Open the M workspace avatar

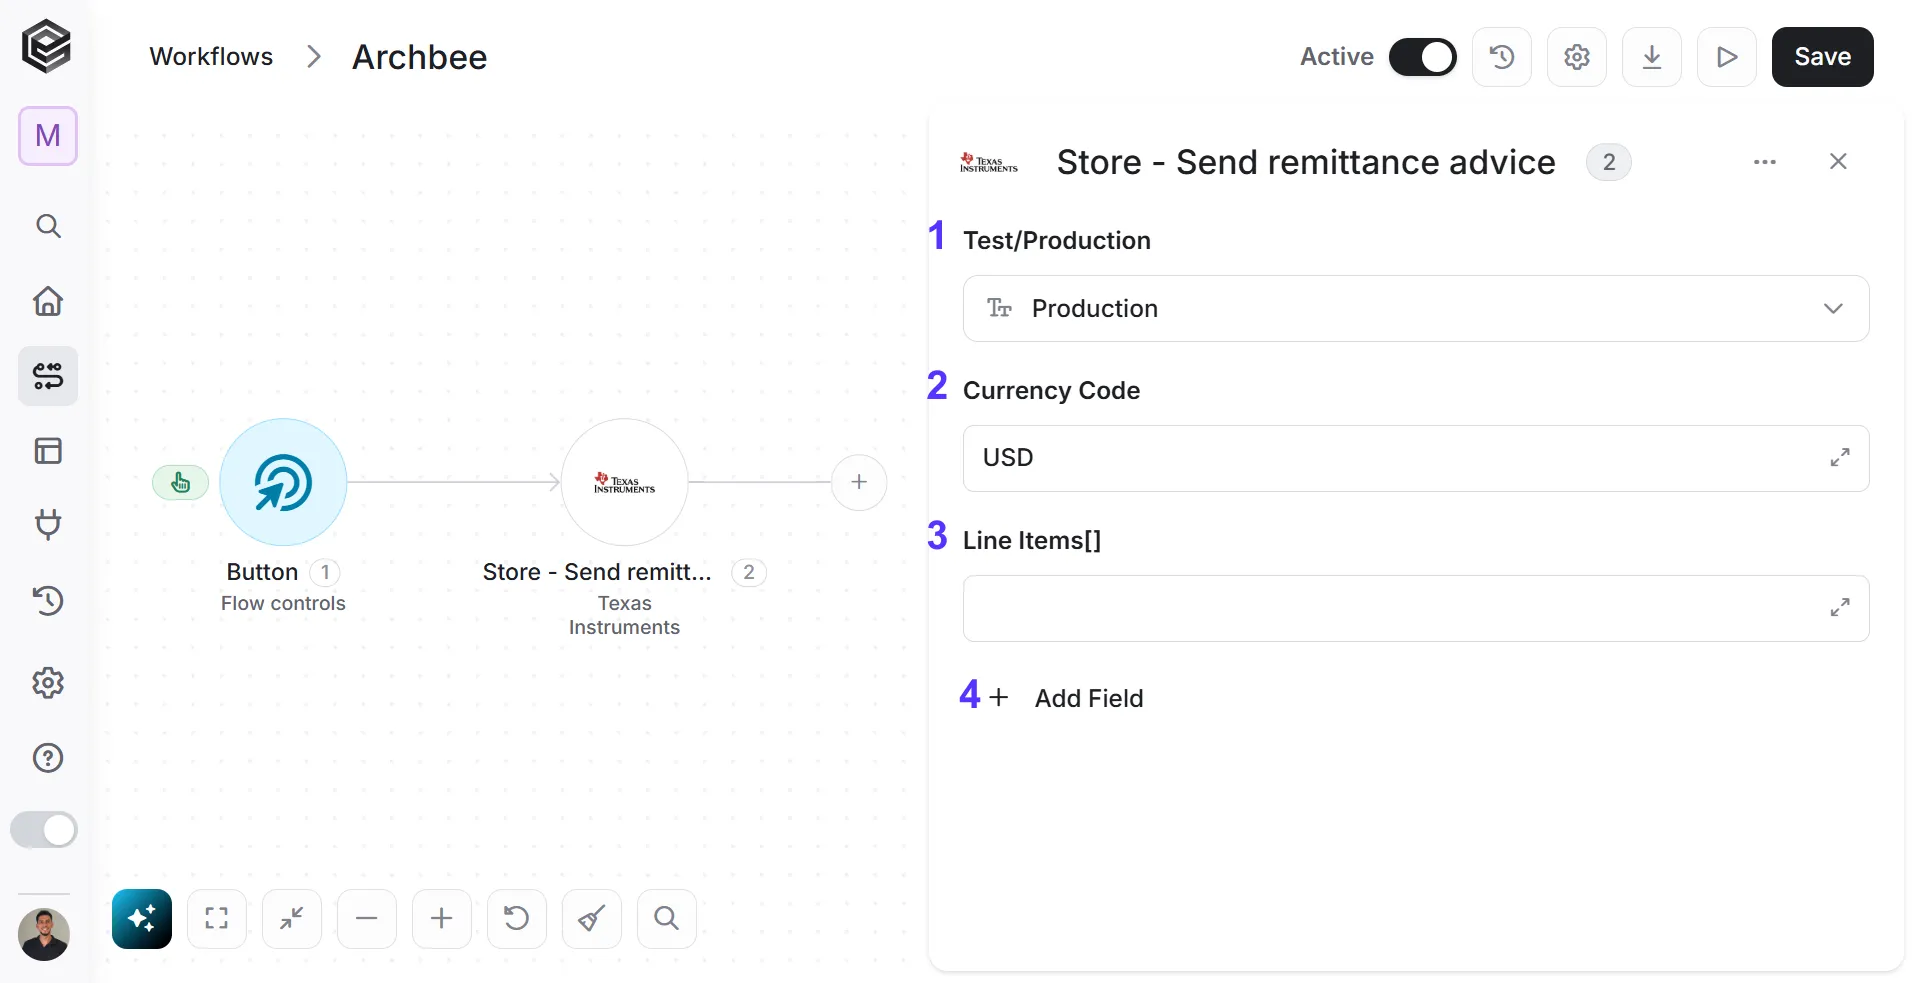[48, 136]
